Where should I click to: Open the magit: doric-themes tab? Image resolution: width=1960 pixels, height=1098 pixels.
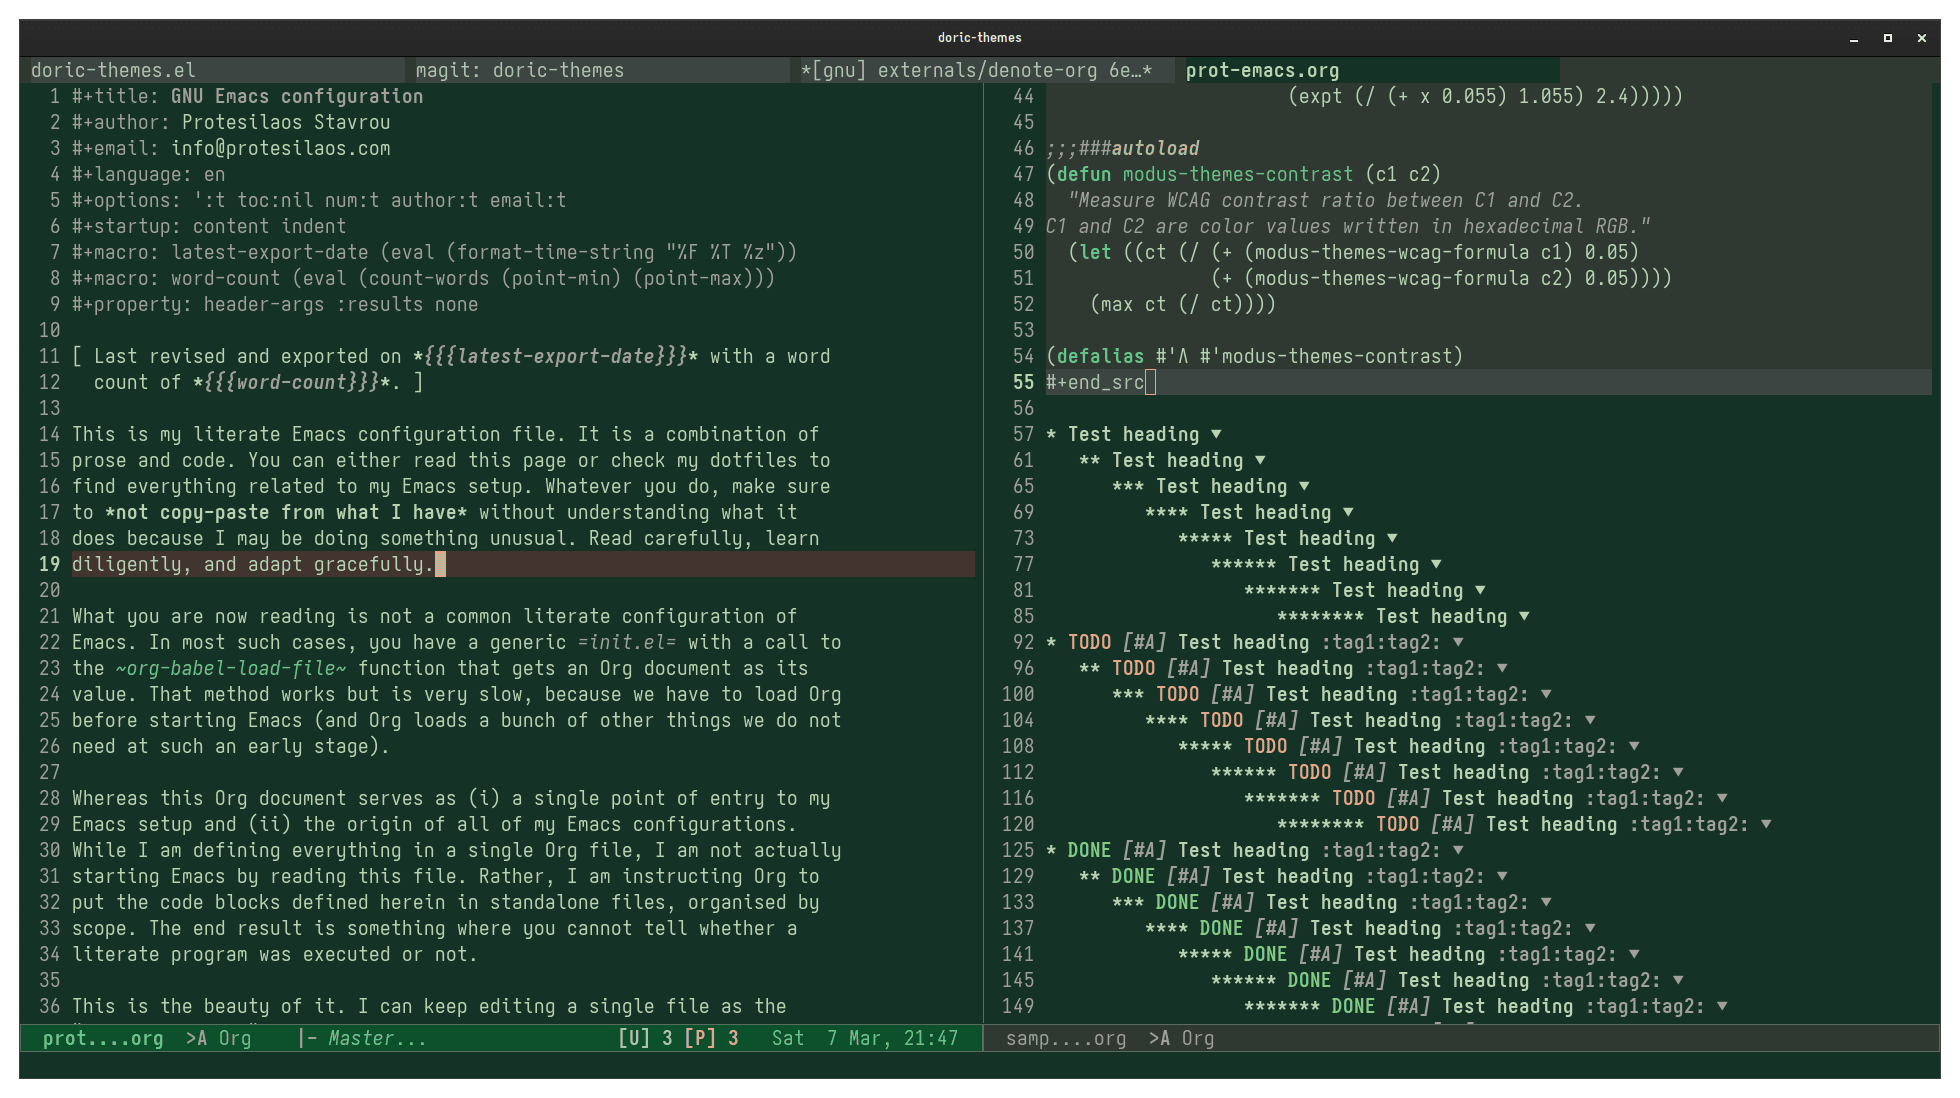pos(519,70)
